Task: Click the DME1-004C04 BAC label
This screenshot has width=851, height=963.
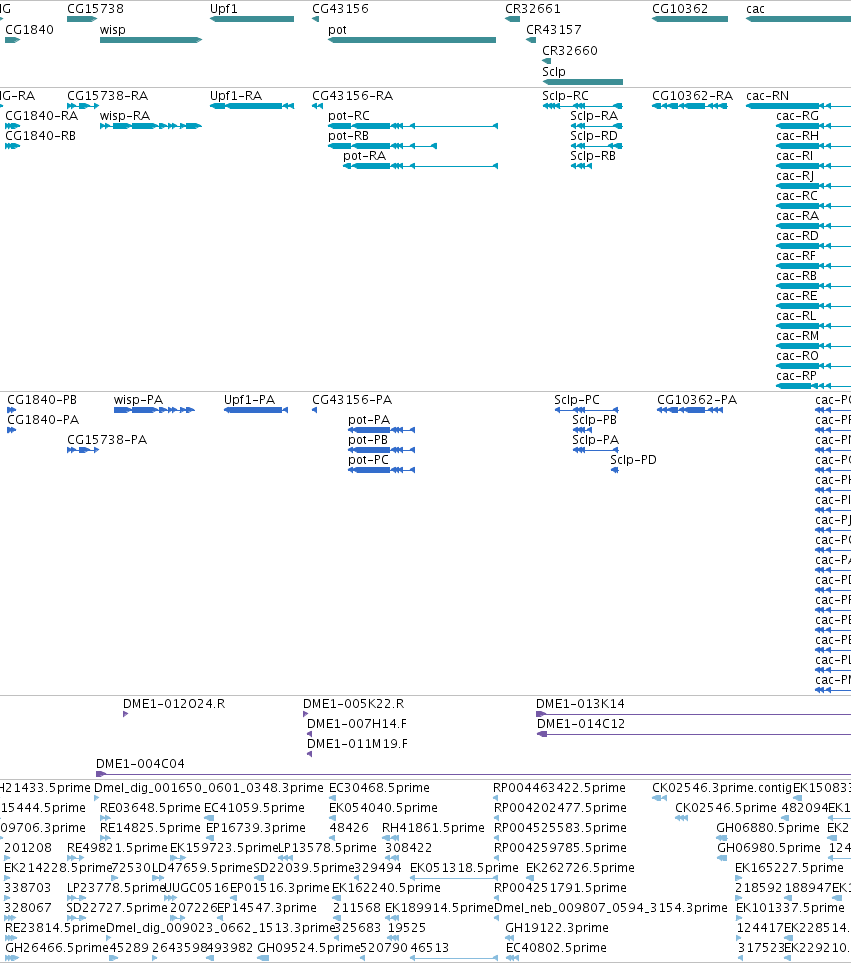Action: (140, 763)
